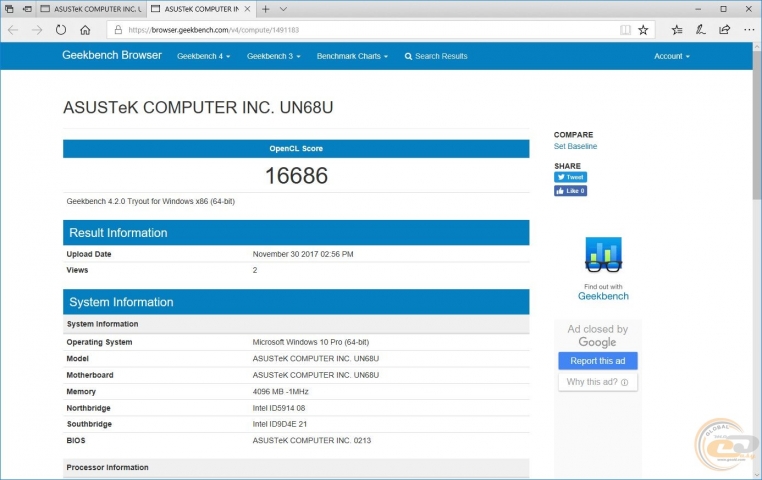Click the Facebook Like button
Image resolution: width=762 pixels, height=480 pixels.
pyautogui.click(x=571, y=191)
